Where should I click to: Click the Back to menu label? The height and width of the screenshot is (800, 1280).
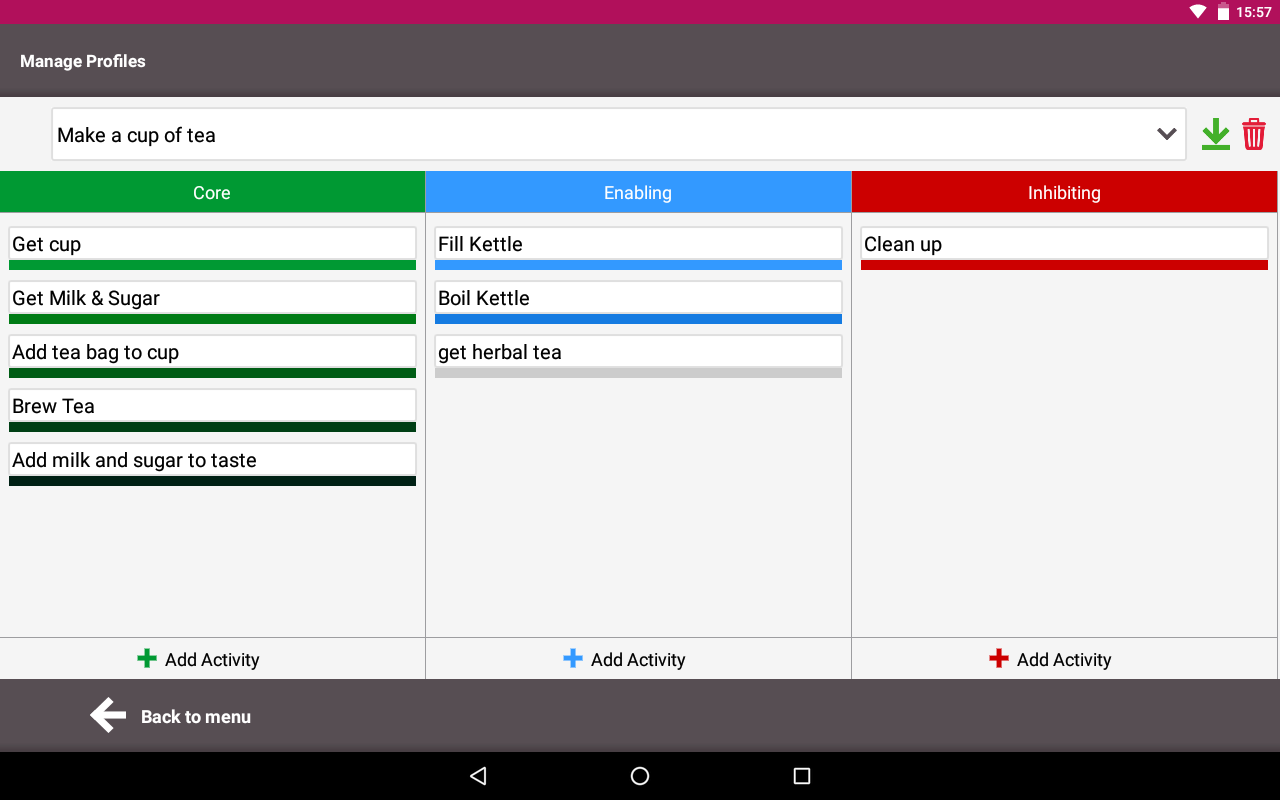(196, 717)
